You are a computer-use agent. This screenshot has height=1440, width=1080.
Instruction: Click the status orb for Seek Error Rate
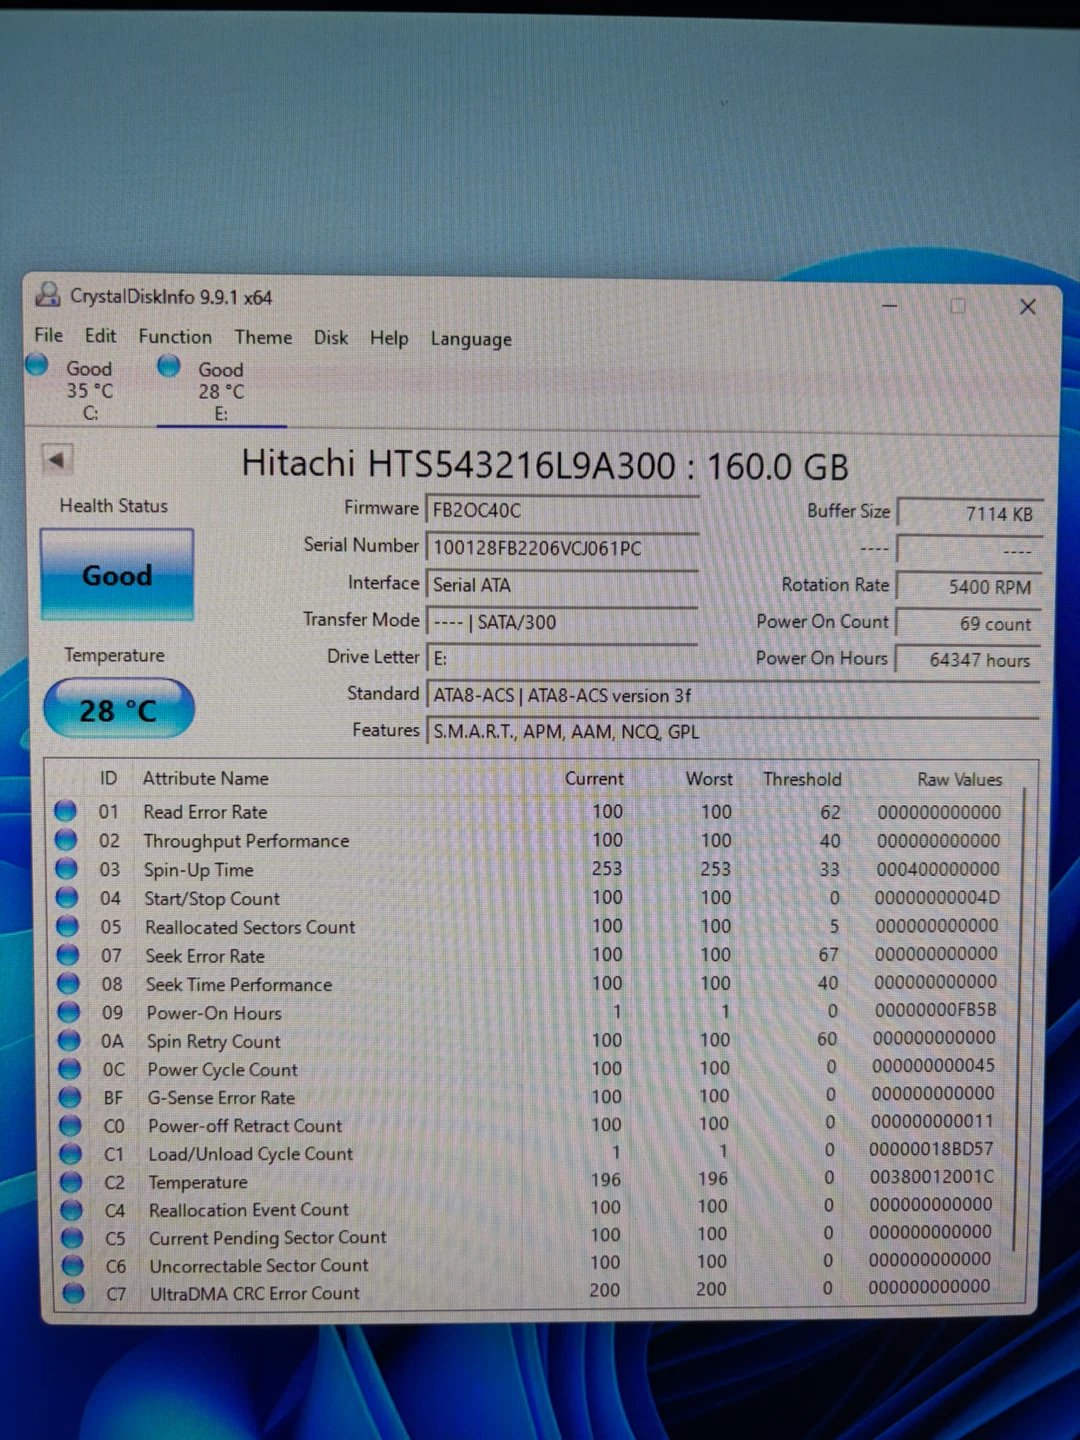[68, 955]
